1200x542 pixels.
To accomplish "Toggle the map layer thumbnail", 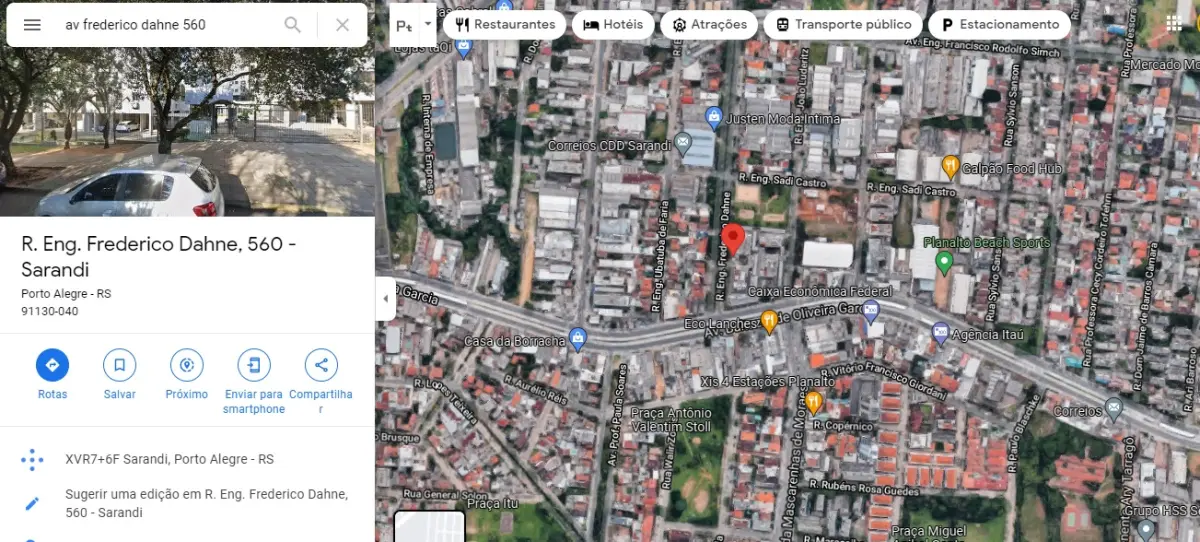I will point(429,527).
